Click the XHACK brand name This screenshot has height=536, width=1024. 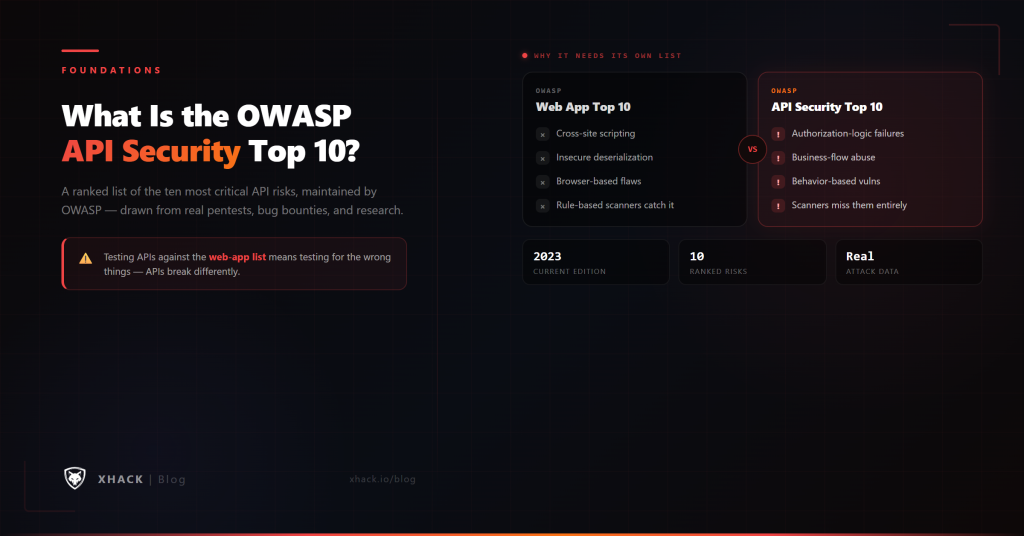point(120,479)
